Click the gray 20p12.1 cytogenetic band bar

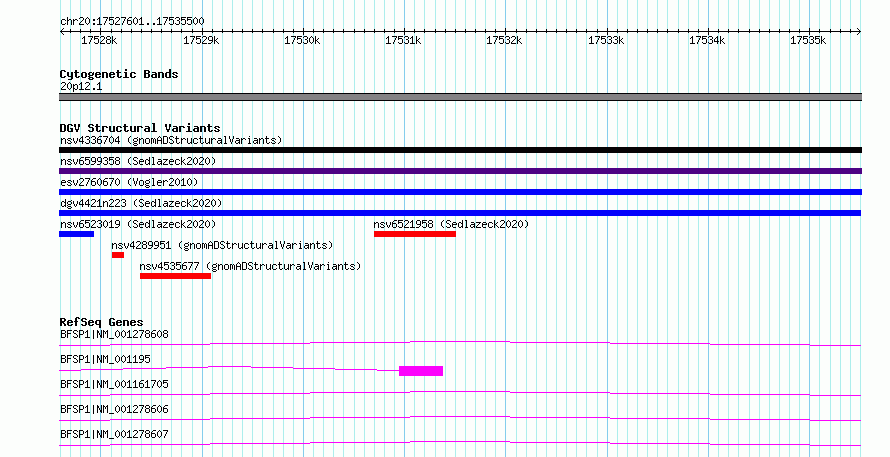460,97
